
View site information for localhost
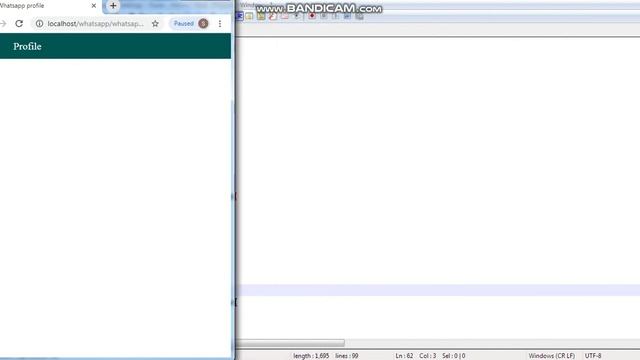(39, 24)
